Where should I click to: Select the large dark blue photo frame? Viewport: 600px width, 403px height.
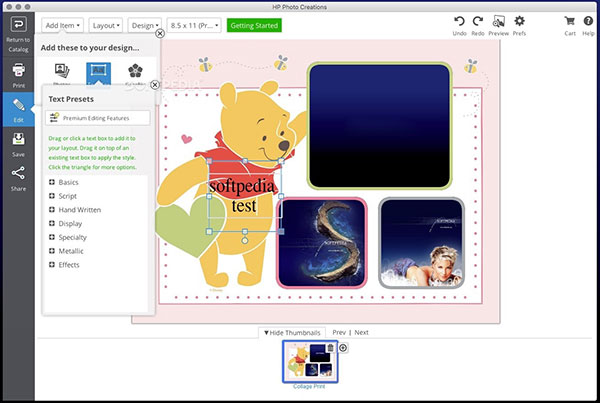380,126
